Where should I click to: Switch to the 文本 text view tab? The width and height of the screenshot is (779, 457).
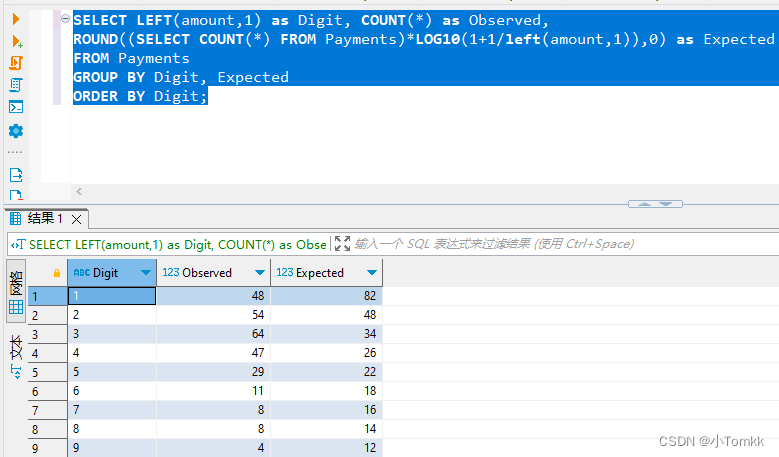pyautogui.click(x=16, y=347)
